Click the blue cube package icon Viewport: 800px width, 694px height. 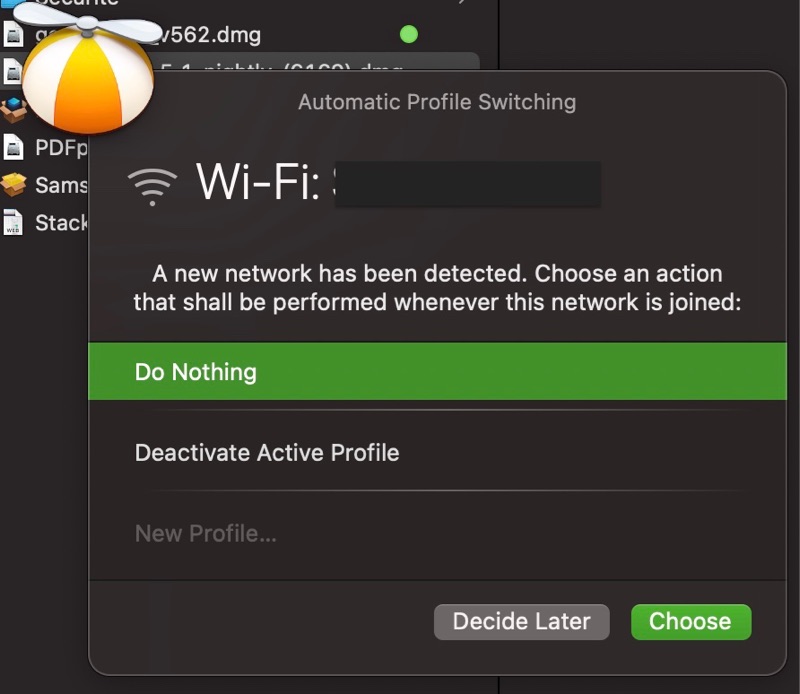click(12, 107)
